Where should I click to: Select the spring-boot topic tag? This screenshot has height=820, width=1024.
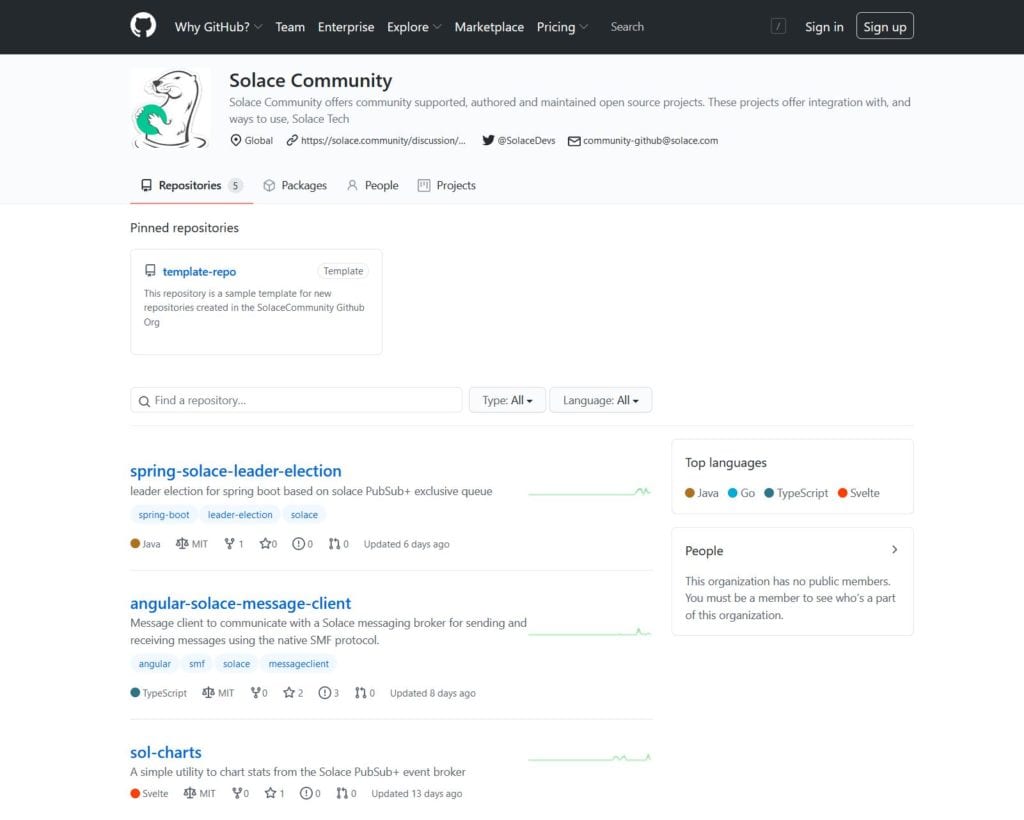point(163,514)
